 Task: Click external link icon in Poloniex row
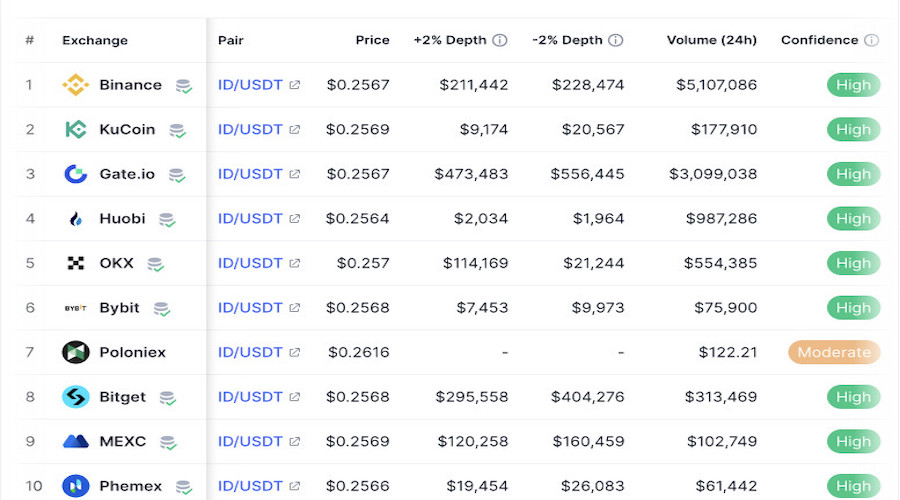294,352
